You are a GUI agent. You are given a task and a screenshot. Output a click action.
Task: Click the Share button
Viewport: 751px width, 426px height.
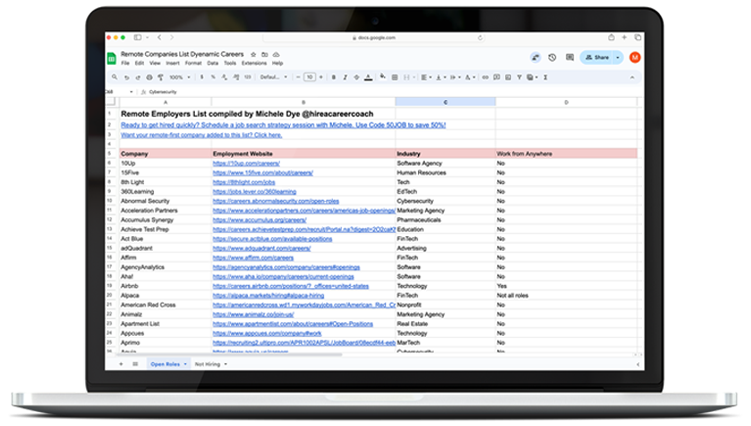(597, 58)
